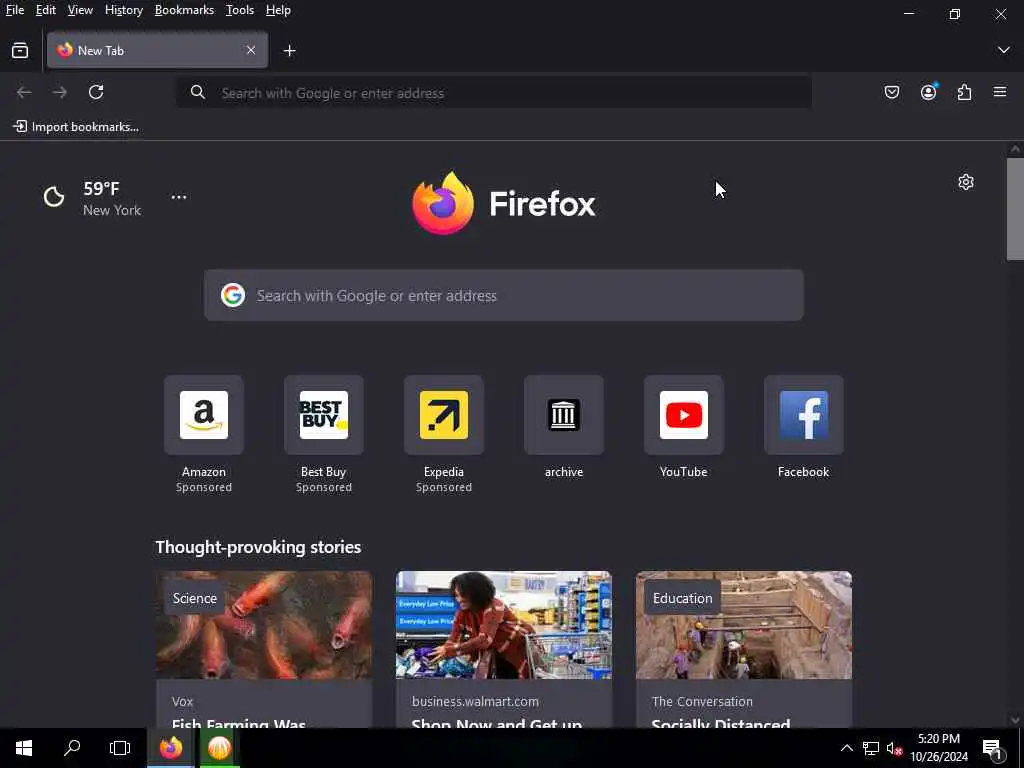Open Windows Task View

pyautogui.click(x=120, y=748)
